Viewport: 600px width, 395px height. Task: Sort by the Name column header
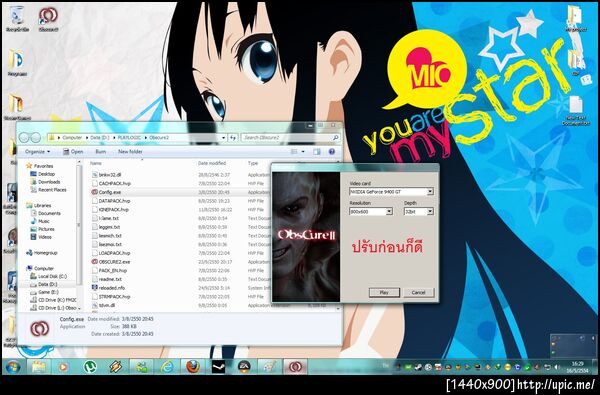click(96, 163)
